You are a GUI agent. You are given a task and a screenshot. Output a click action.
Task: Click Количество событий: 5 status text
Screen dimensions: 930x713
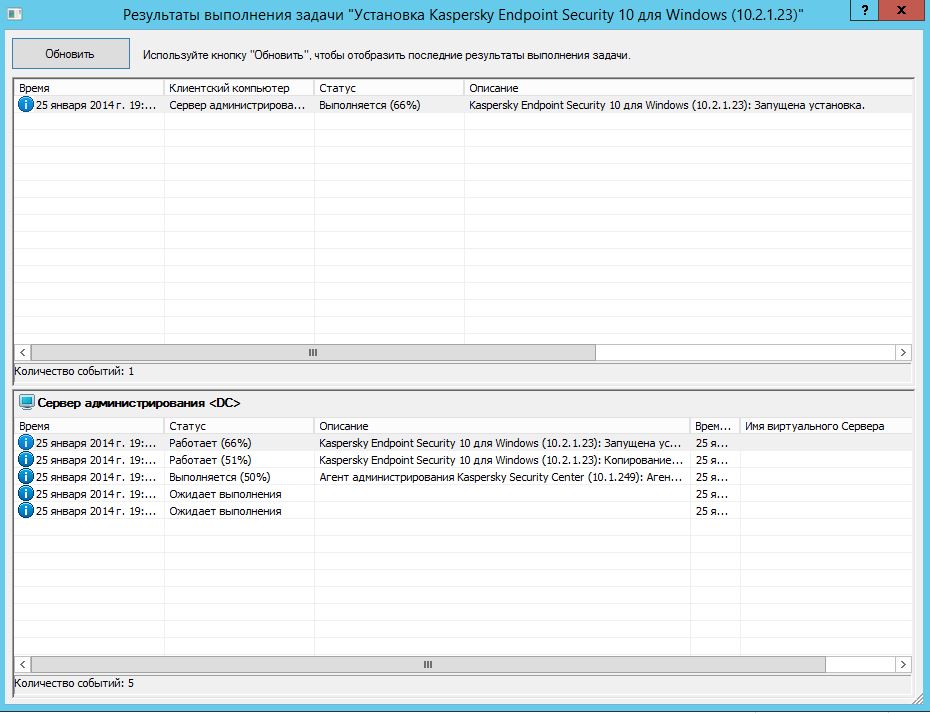pyautogui.click(x=74, y=683)
